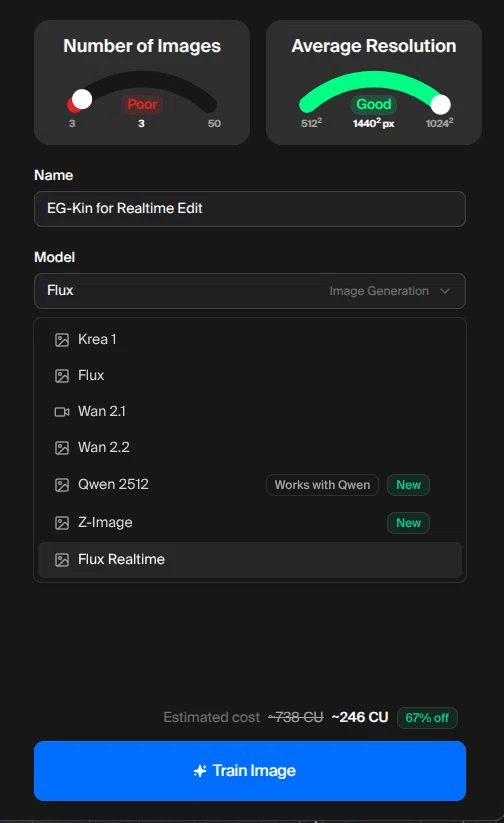Click the image icon beside Z-Image
Screen dimensions: 504x823
point(62,523)
